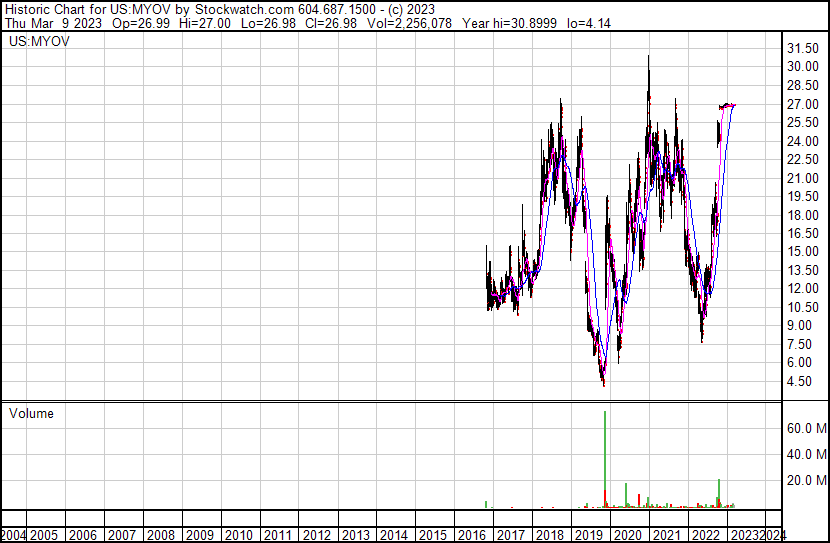Click the 2016 year label on timeline
This screenshot has width=830, height=543.
472,535
